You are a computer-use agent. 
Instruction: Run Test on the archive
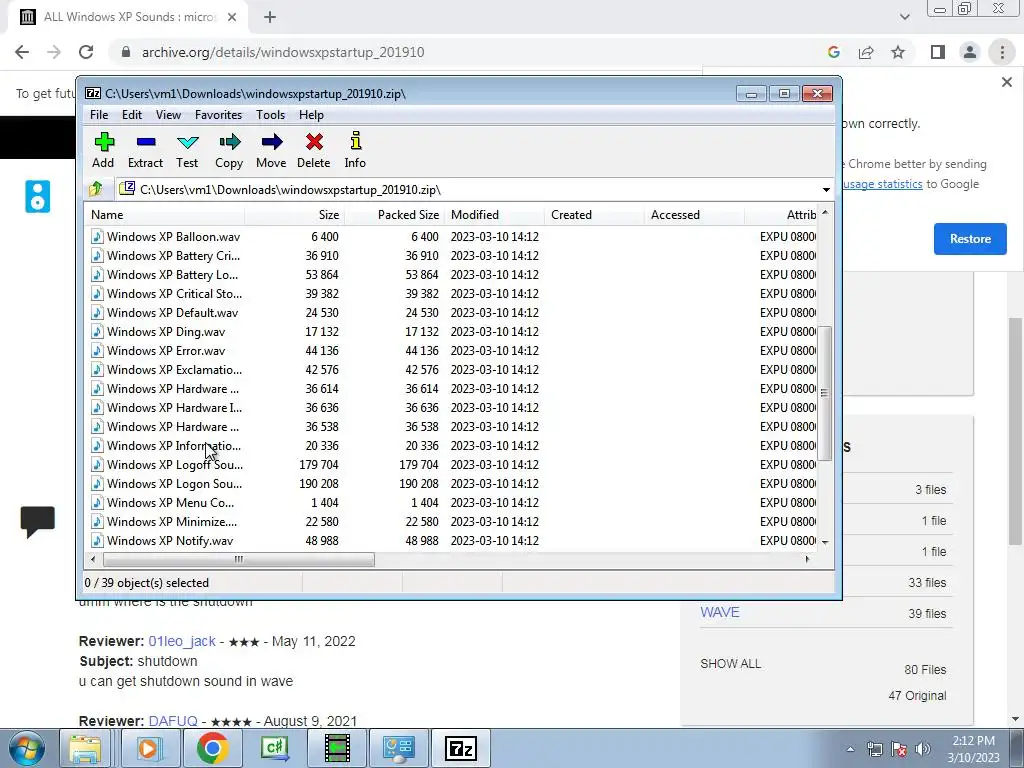[187, 151]
